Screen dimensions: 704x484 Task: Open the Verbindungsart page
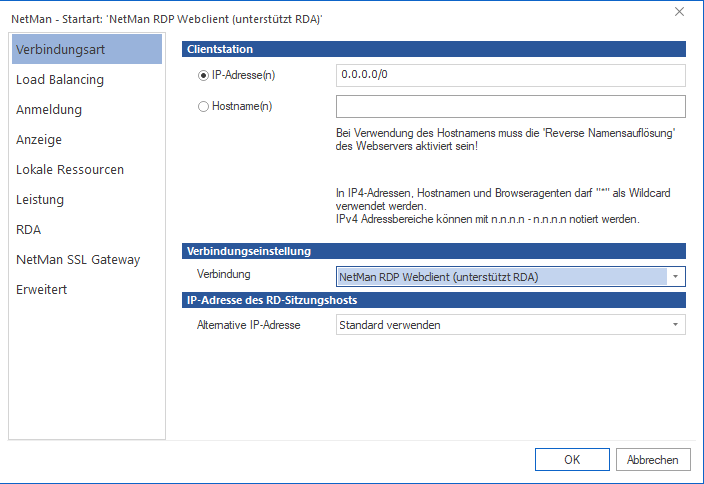click(x=85, y=49)
